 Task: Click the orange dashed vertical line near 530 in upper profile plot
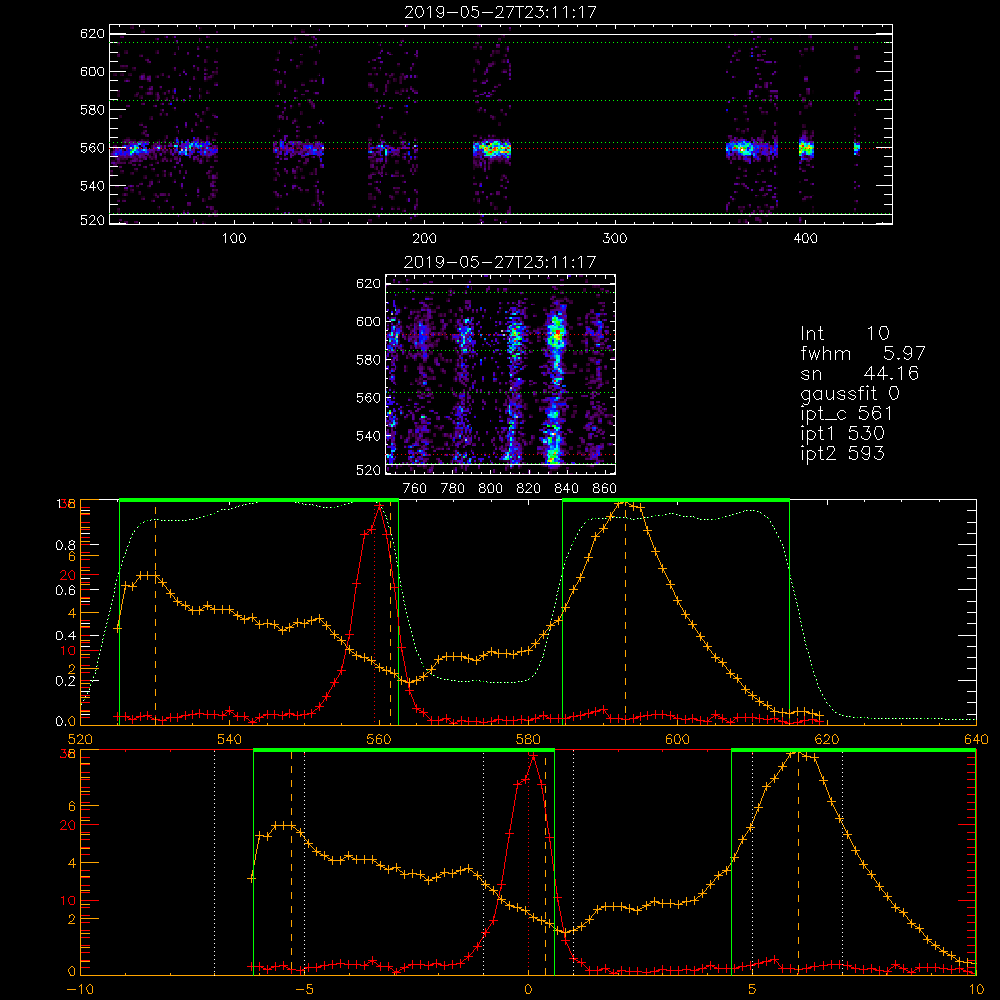tap(156, 615)
